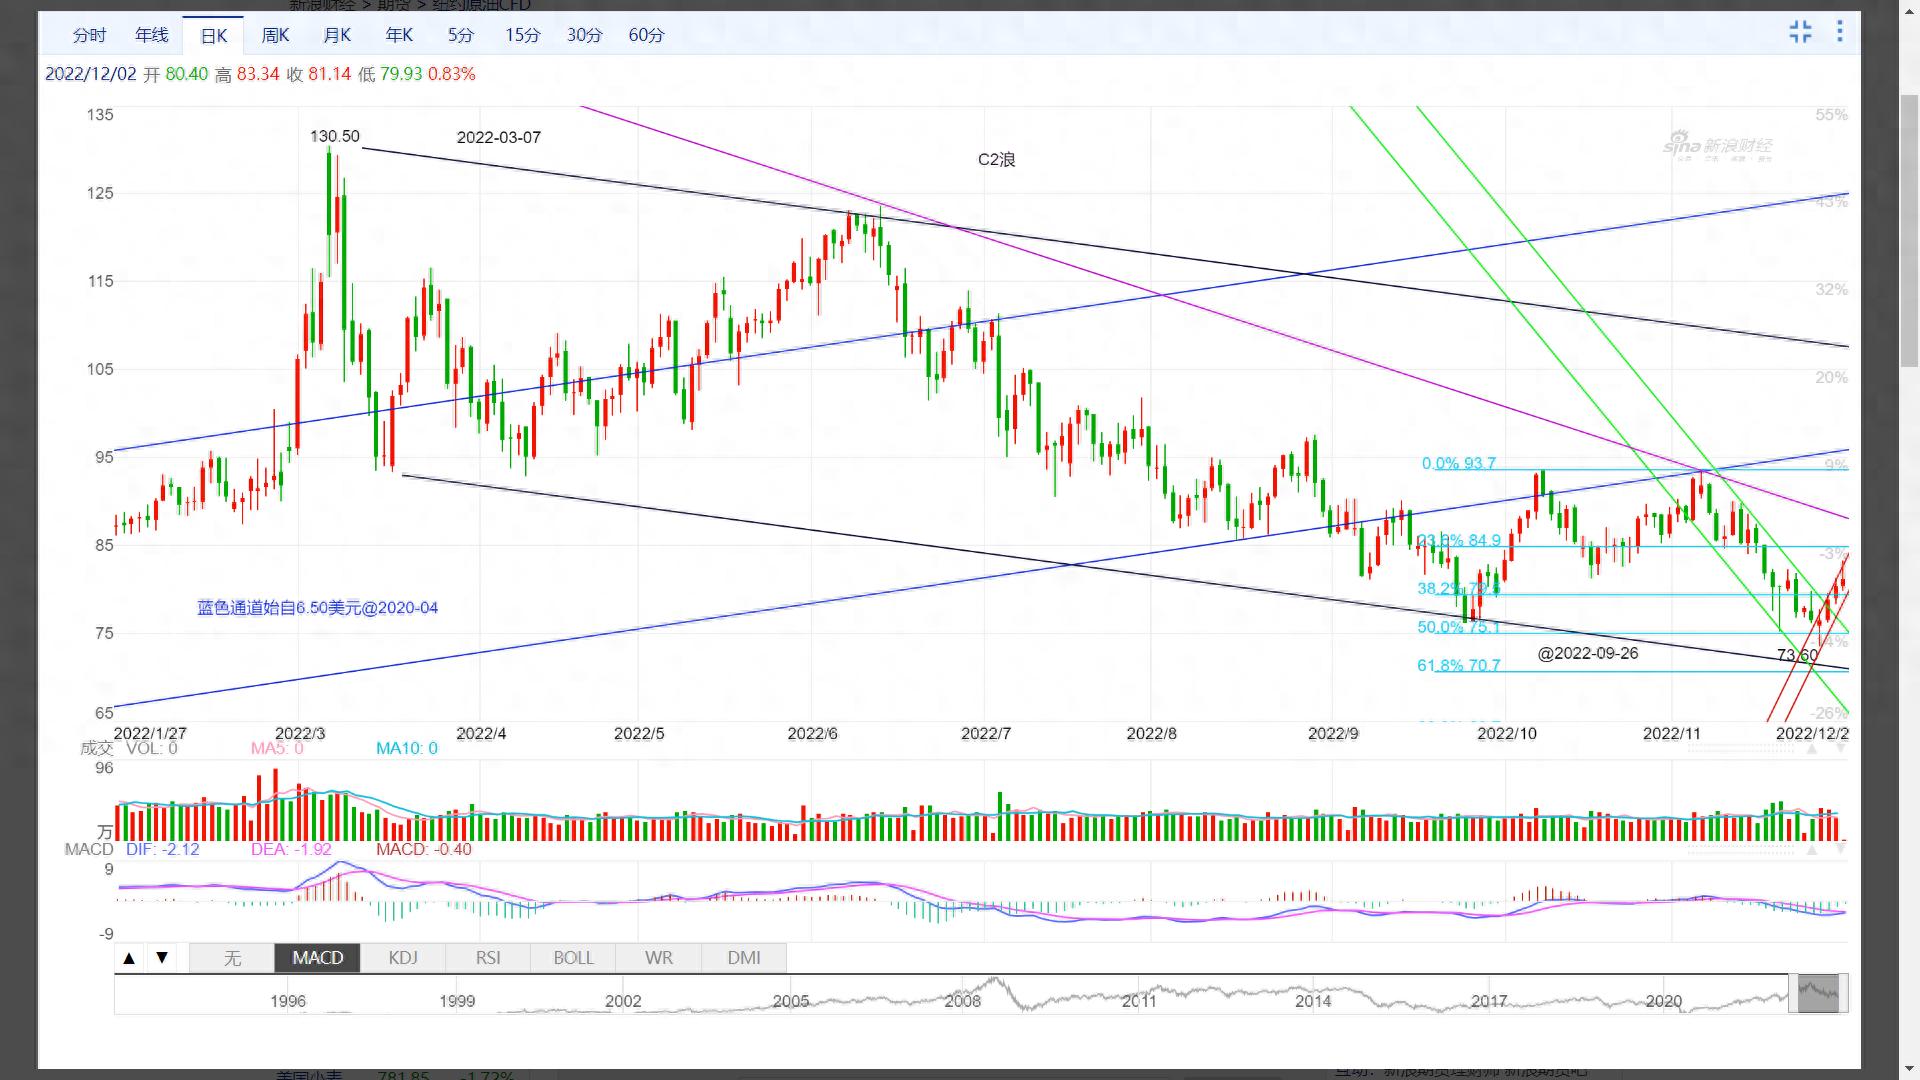Click the black down-triangle indicator button

[x=162, y=958]
